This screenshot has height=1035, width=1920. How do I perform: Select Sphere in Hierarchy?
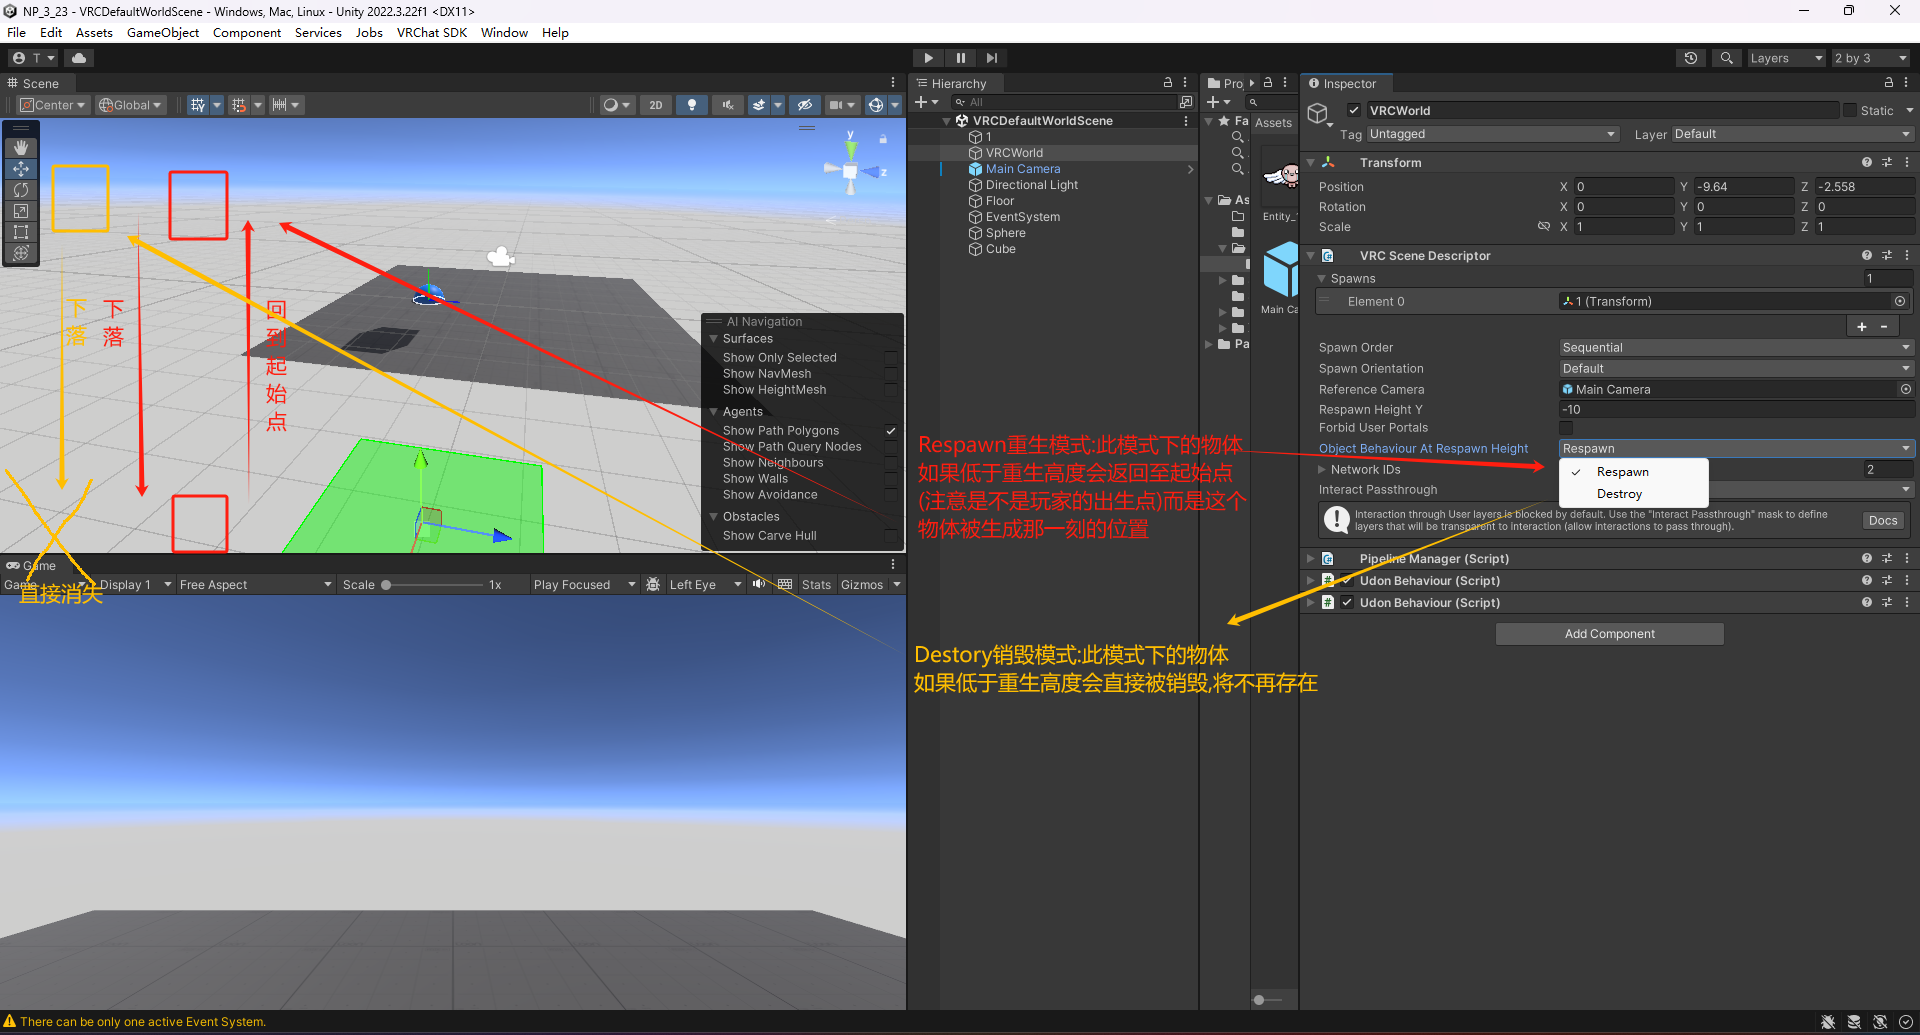1006,233
